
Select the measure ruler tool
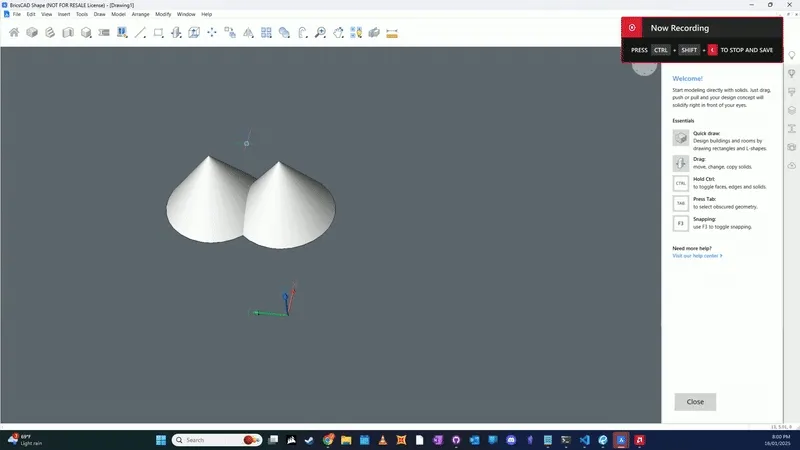[392, 33]
